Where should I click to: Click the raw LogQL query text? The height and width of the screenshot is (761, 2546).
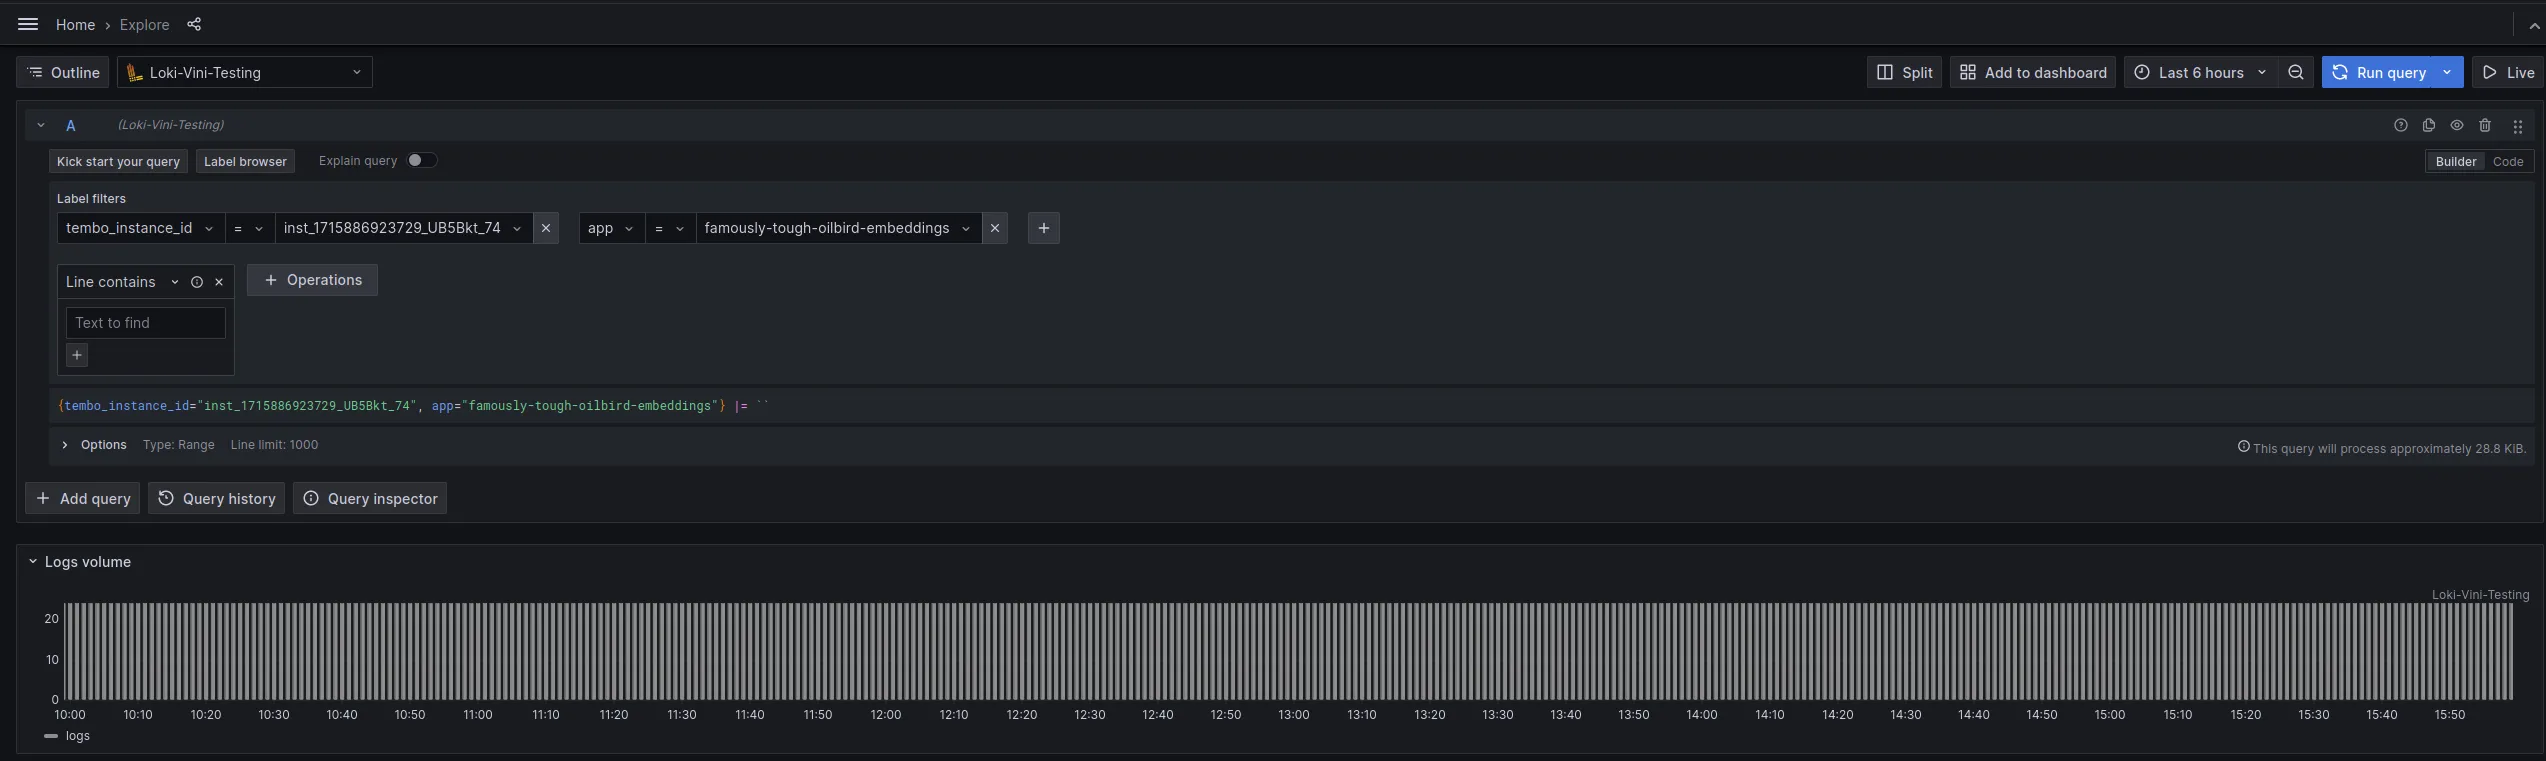tap(414, 405)
